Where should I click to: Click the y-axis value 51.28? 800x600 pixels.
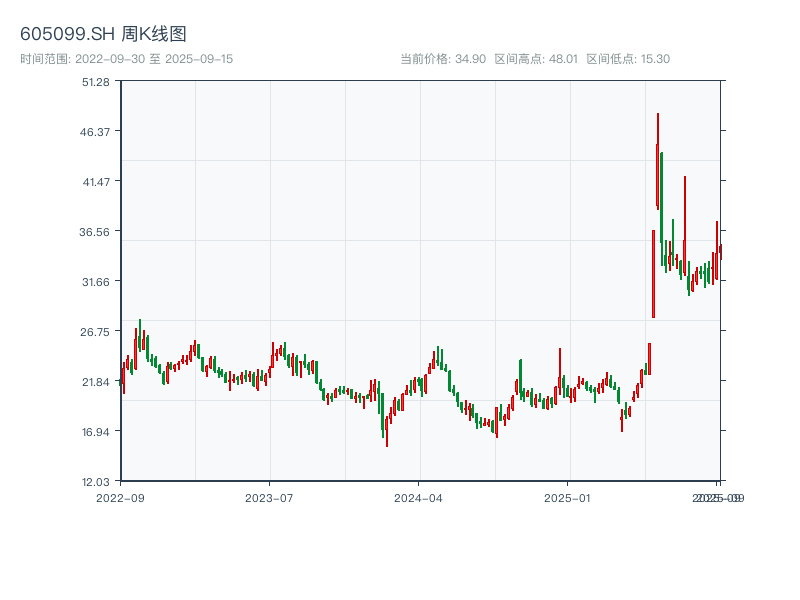pyautogui.click(x=96, y=82)
